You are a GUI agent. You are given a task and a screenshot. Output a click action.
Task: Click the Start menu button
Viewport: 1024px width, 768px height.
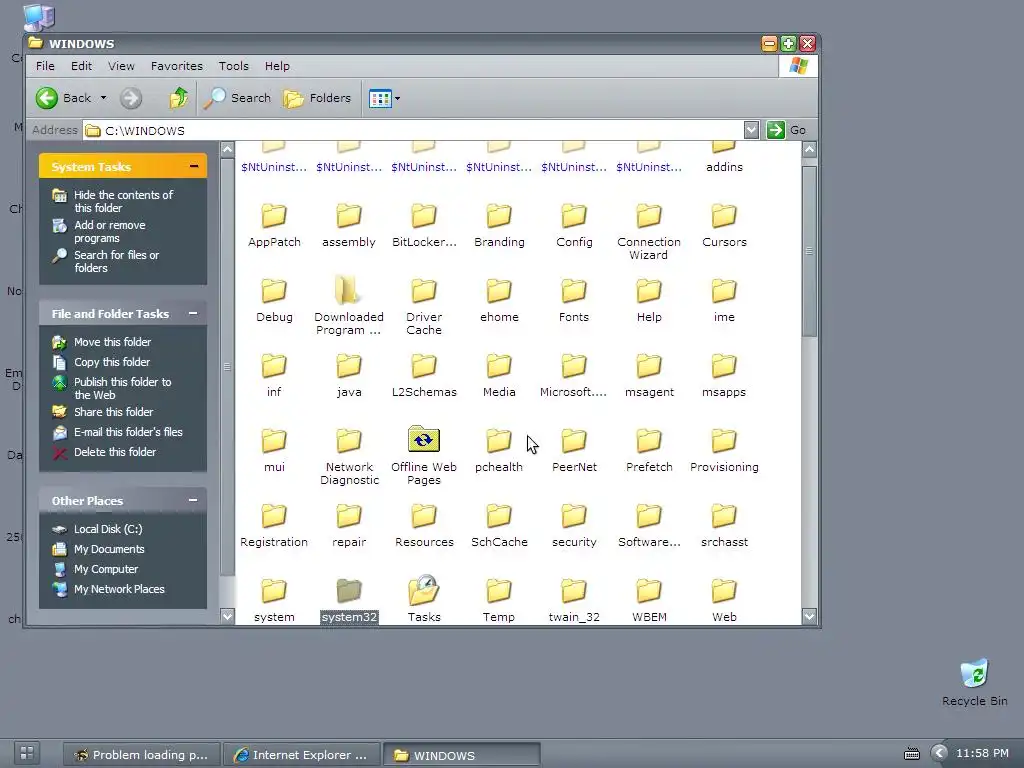point(27,753)
